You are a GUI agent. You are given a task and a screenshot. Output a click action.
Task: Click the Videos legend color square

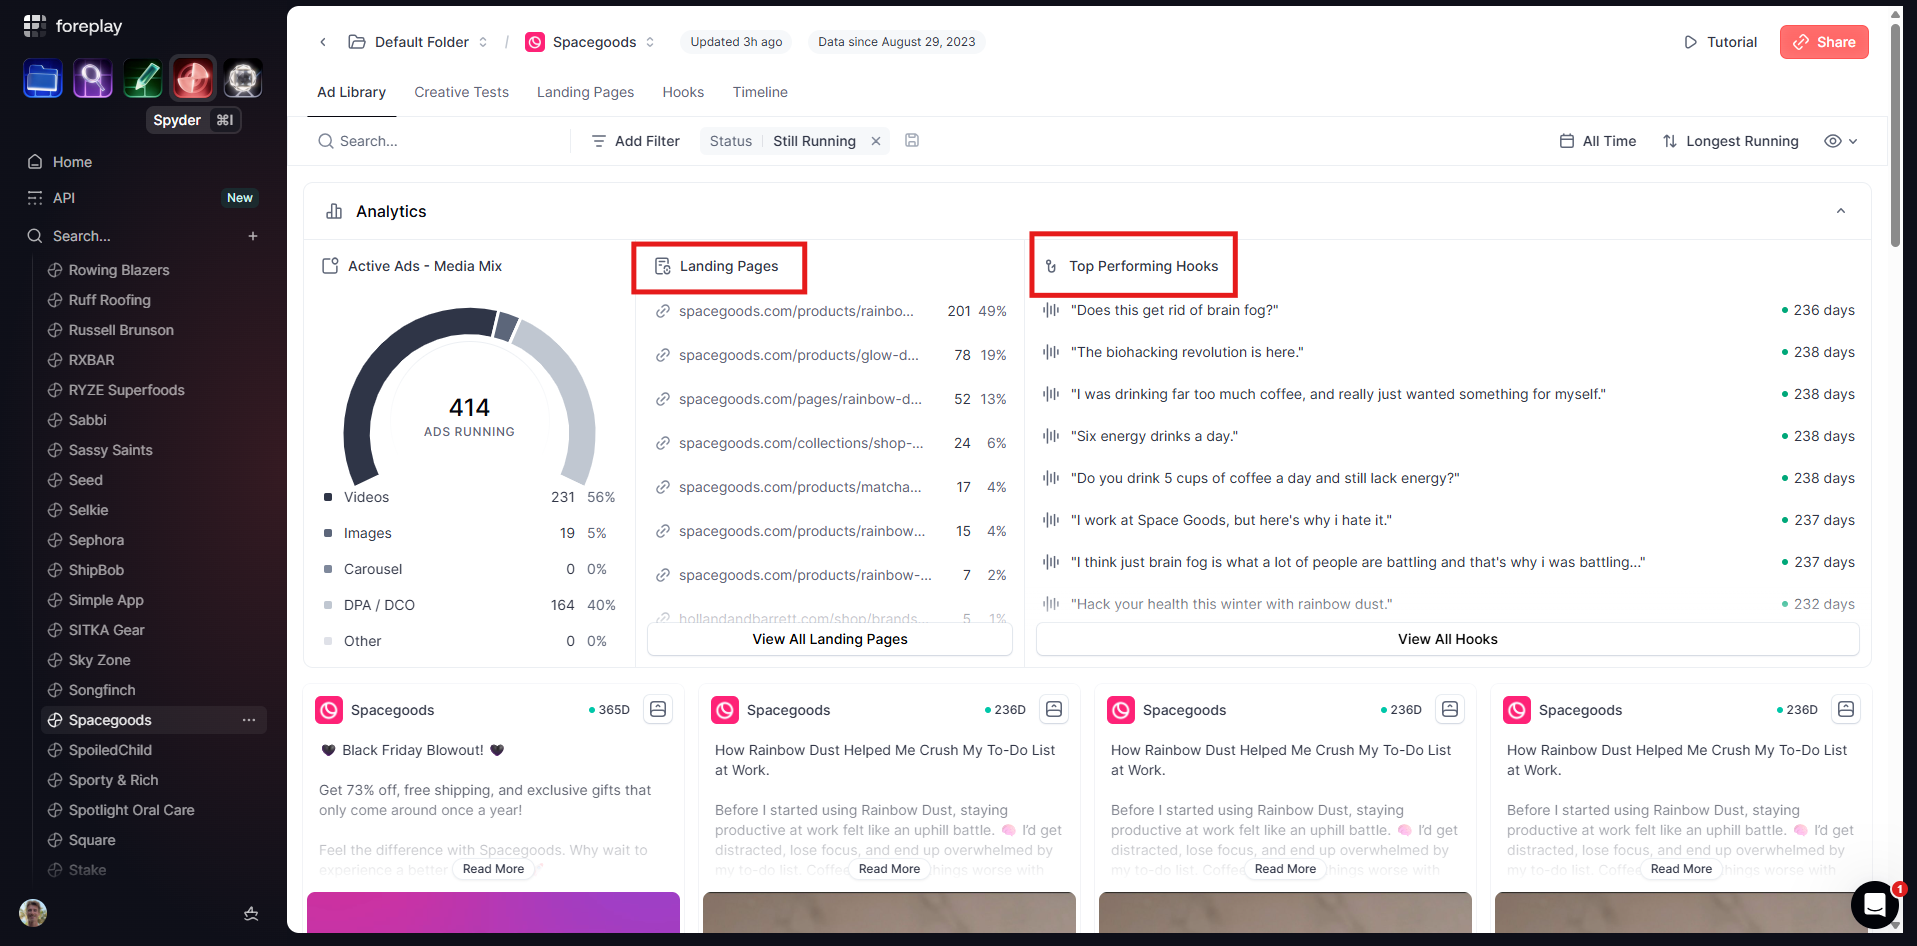coord(328,497)
